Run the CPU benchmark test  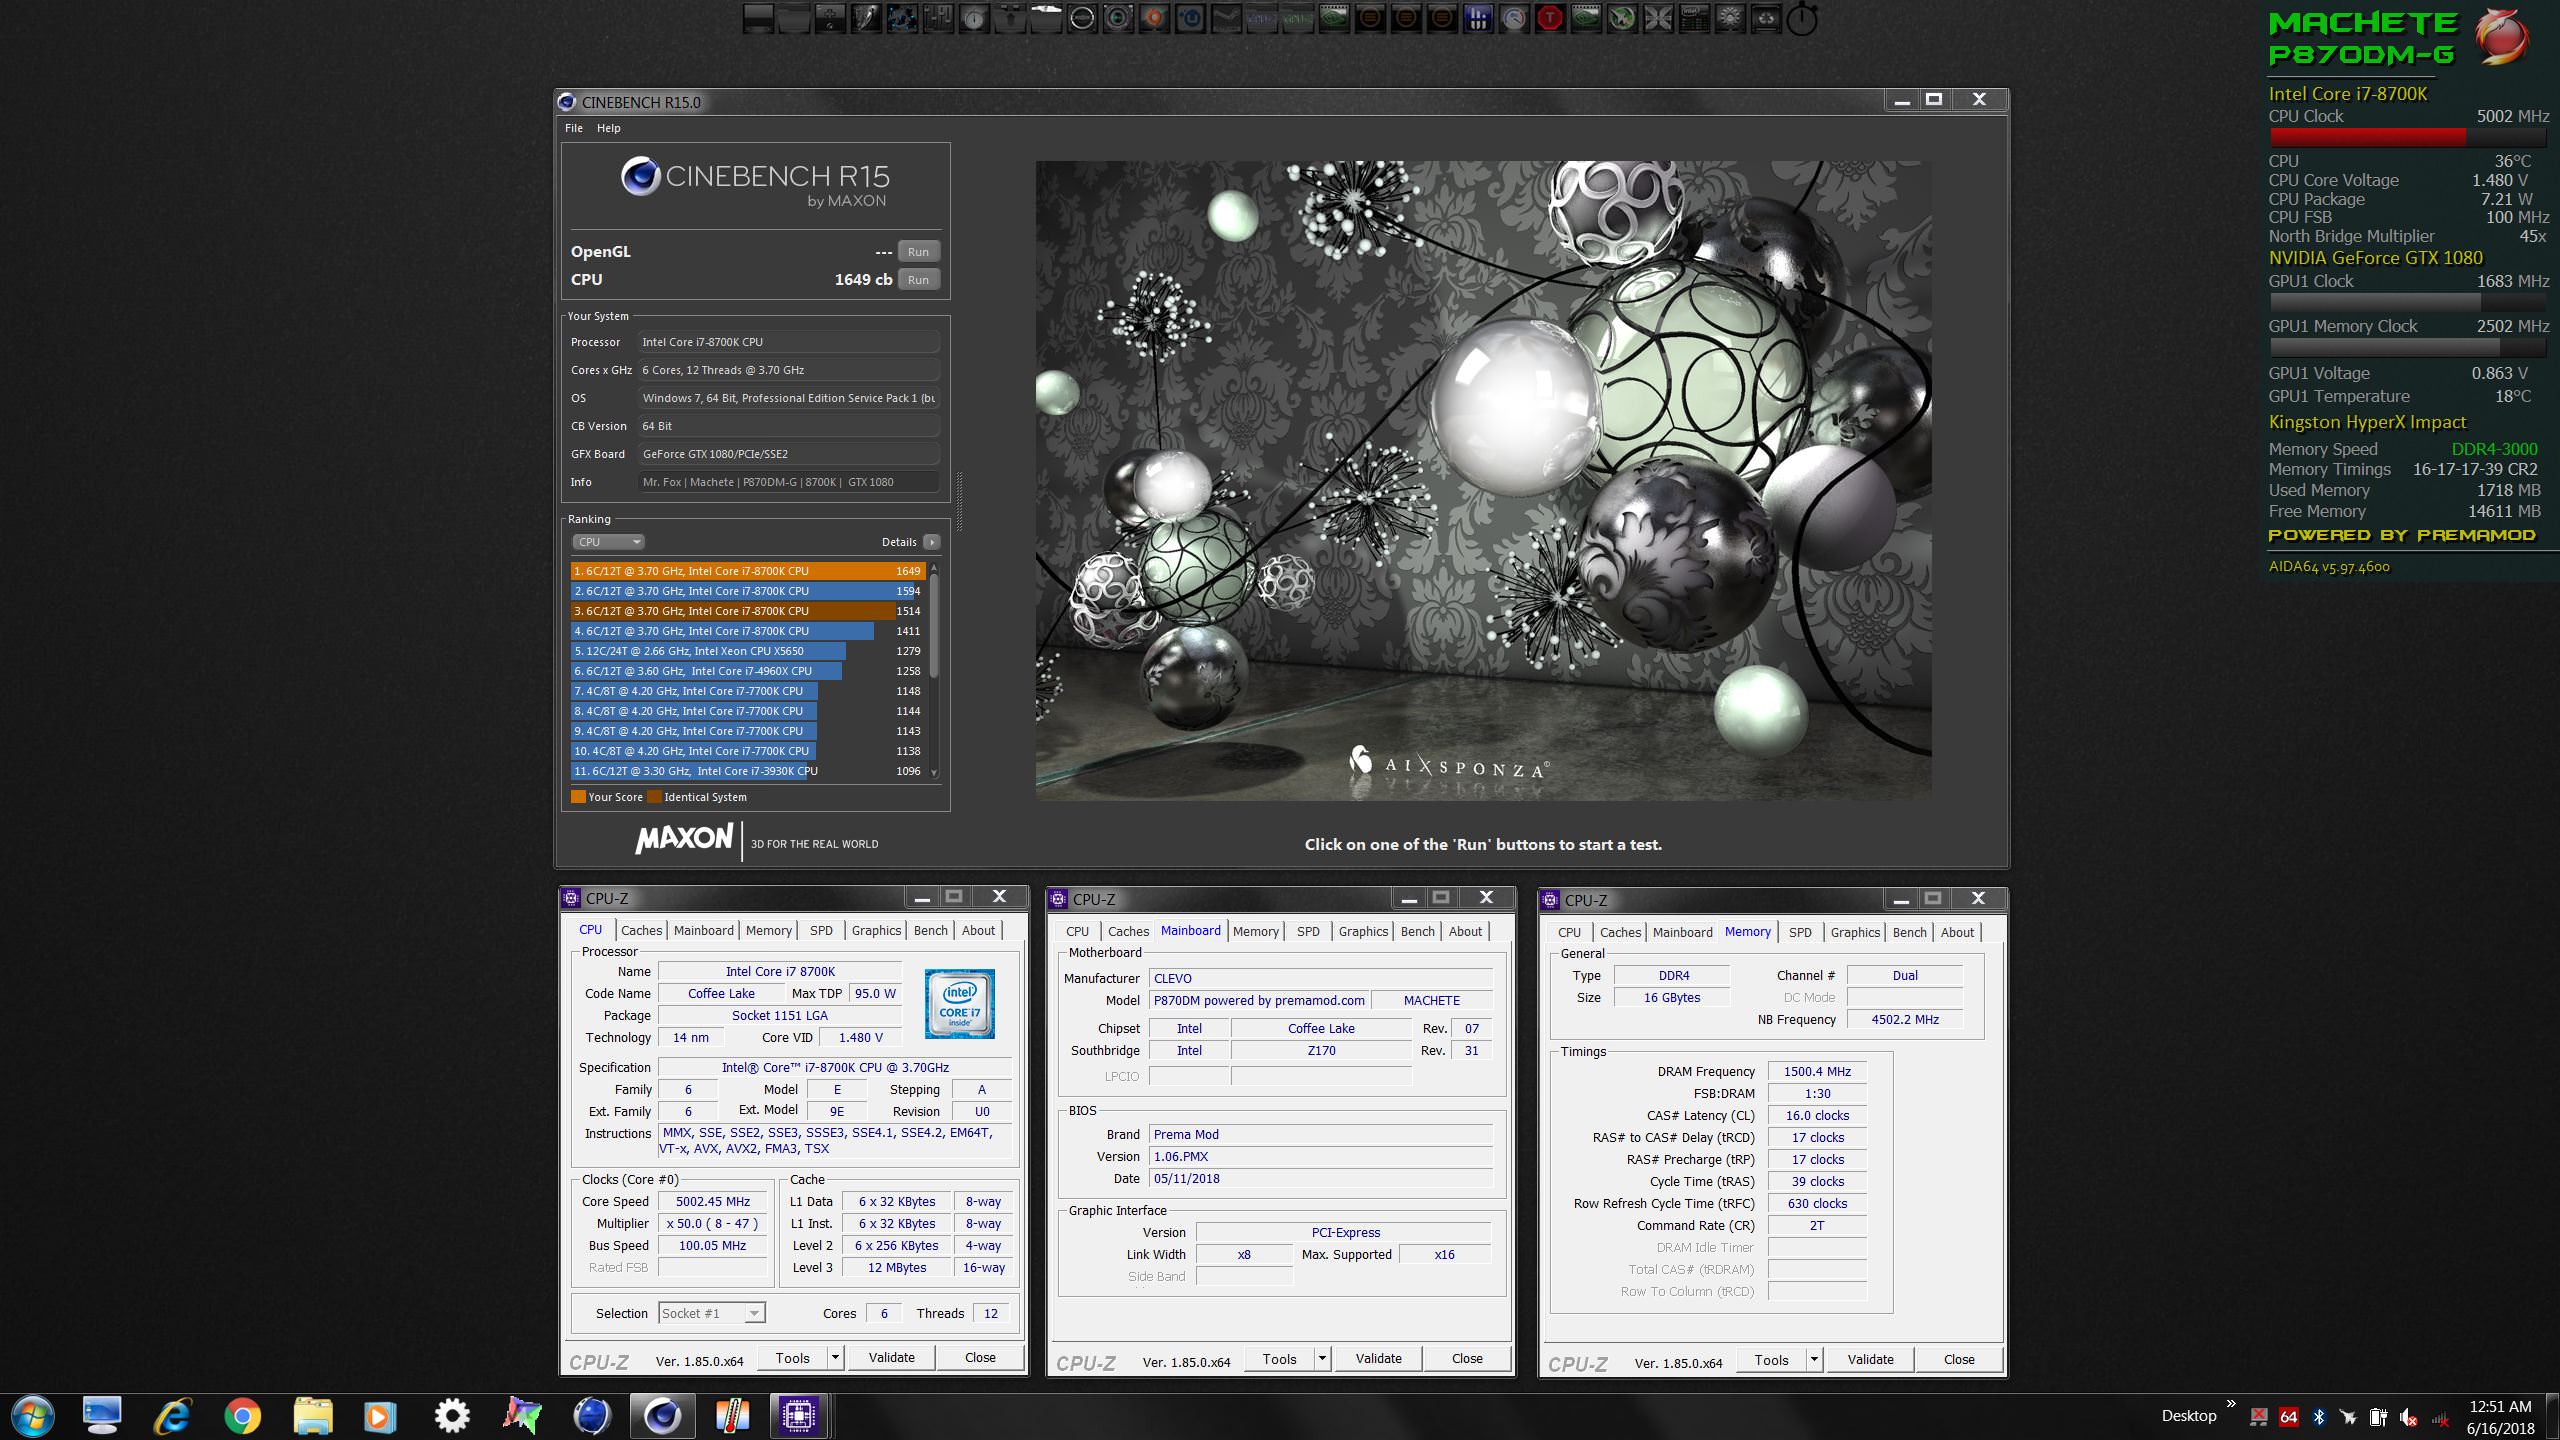click(x=918, y=280)
